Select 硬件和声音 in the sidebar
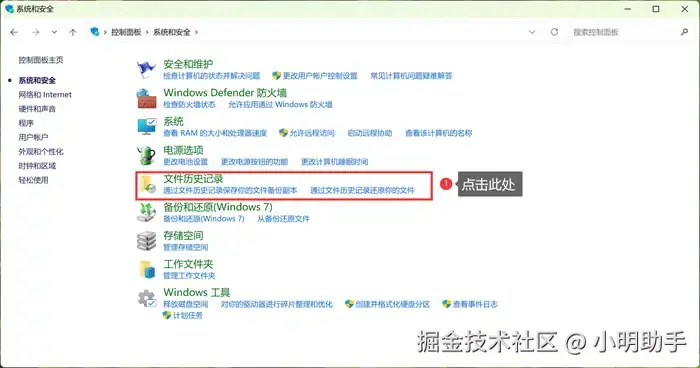This screenshot has width=700, height=368. click(x=37, y=109)
